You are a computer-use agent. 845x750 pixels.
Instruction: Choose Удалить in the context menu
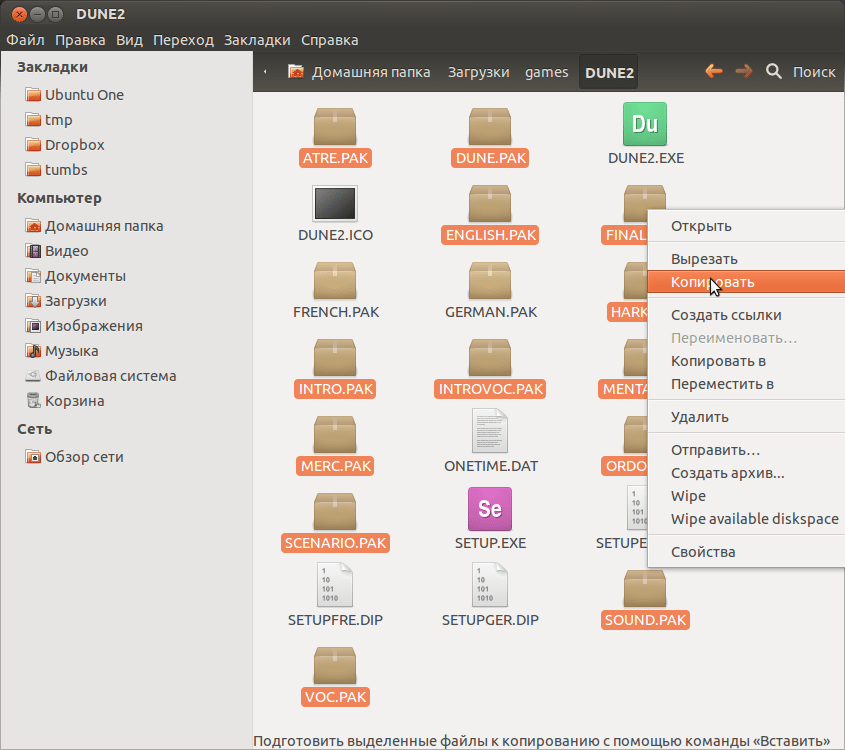746,417
